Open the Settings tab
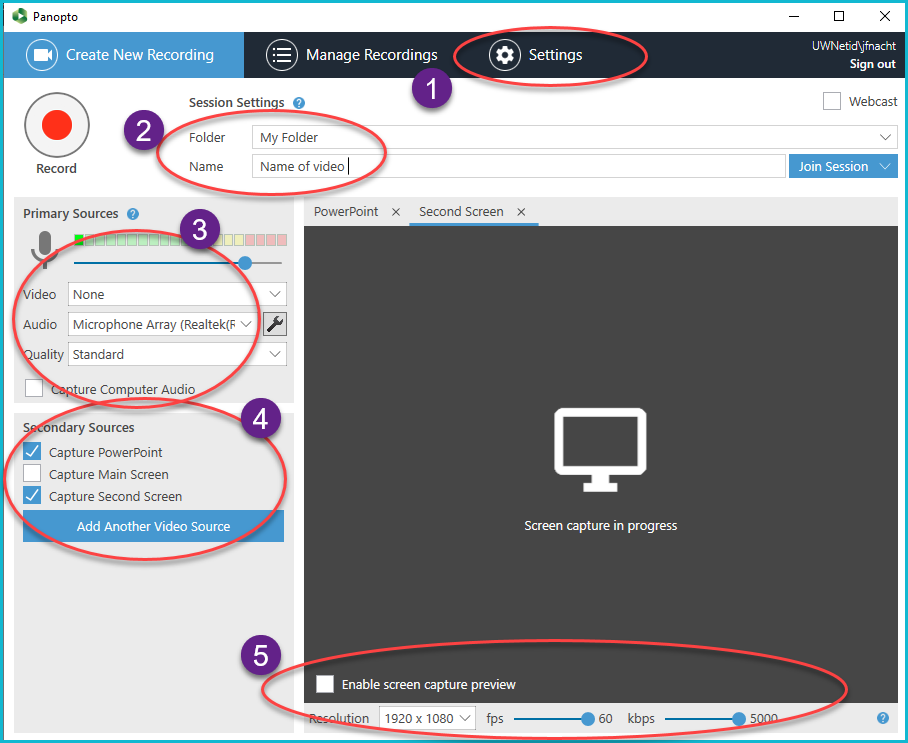The width and height of the screenshot is (908, 743). pos(536,55)
